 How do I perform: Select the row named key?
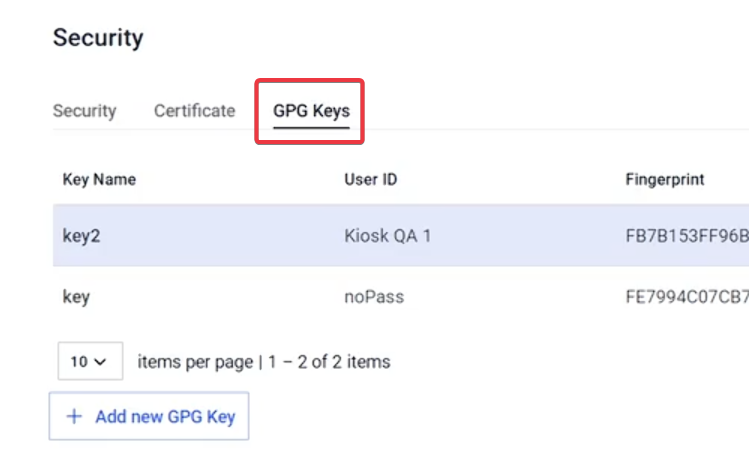(76, 297)
